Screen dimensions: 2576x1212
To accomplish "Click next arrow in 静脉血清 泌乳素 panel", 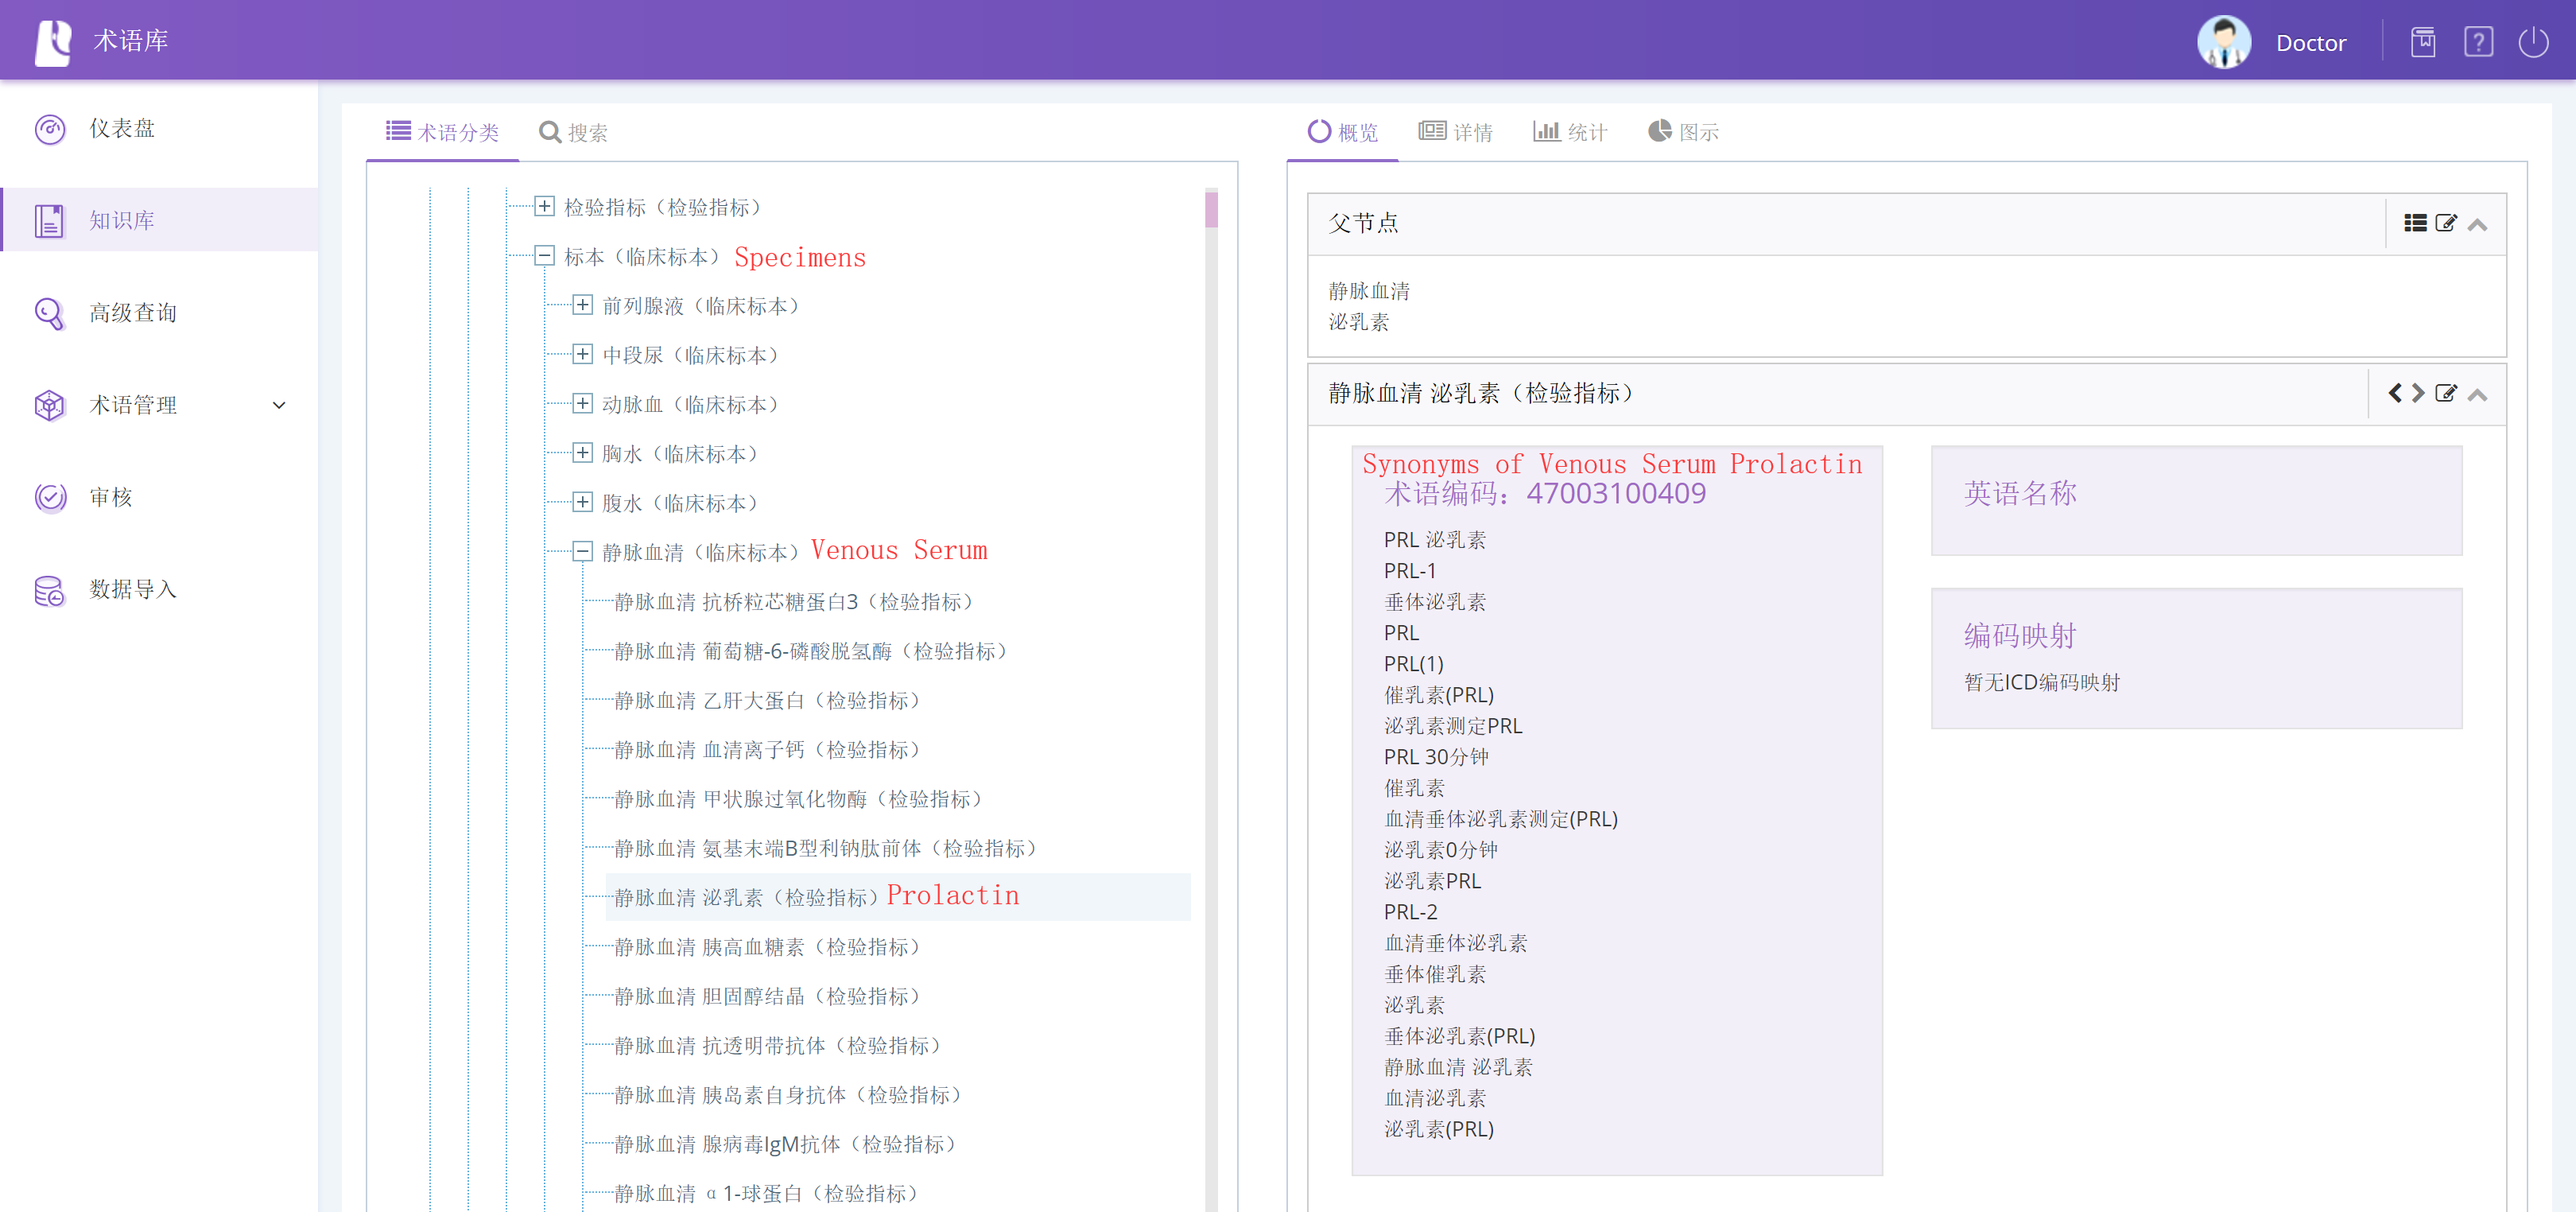I will [x=2418, y=393].
